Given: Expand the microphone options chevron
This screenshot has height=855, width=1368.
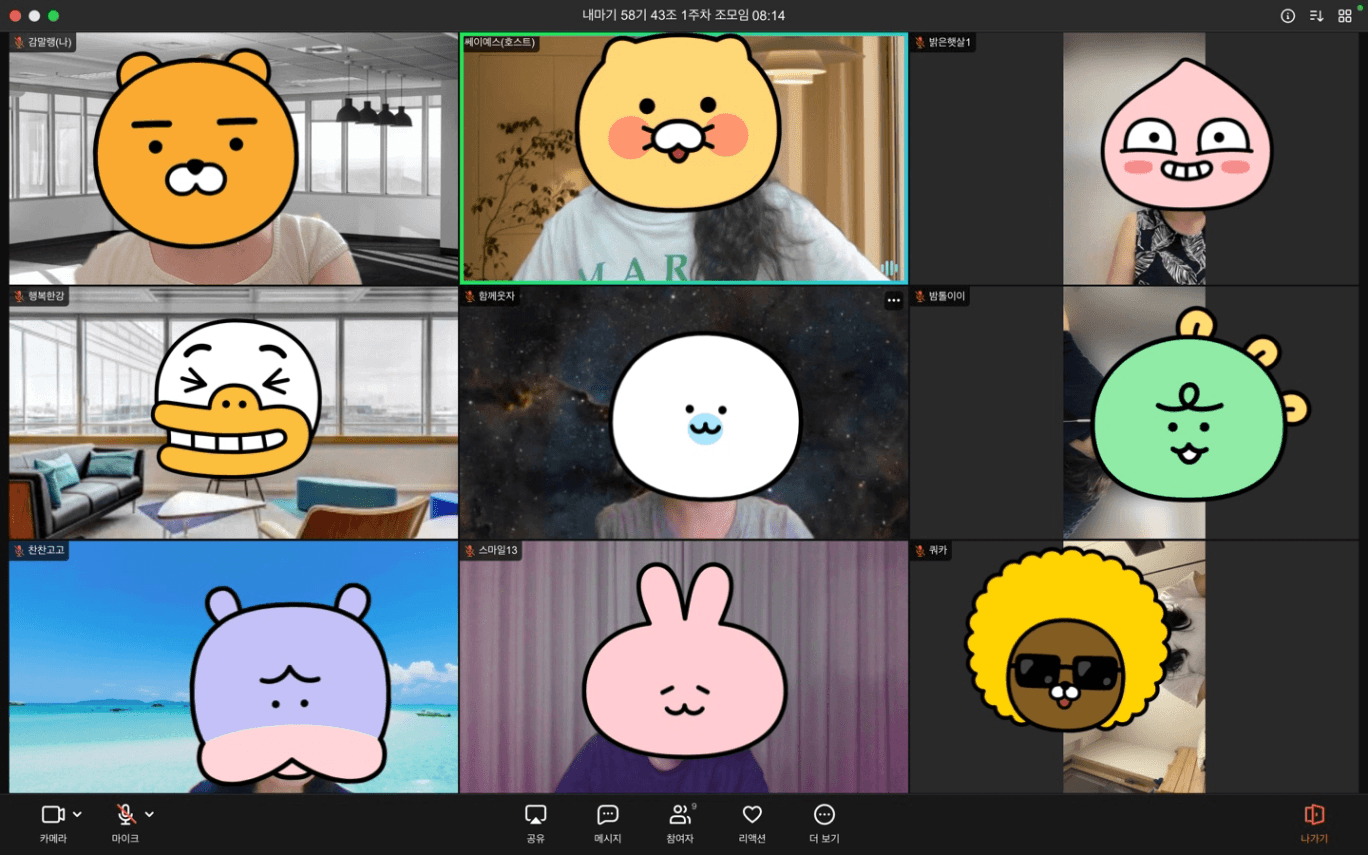Looking at the screenshot, I should click(x=150, y=815).
